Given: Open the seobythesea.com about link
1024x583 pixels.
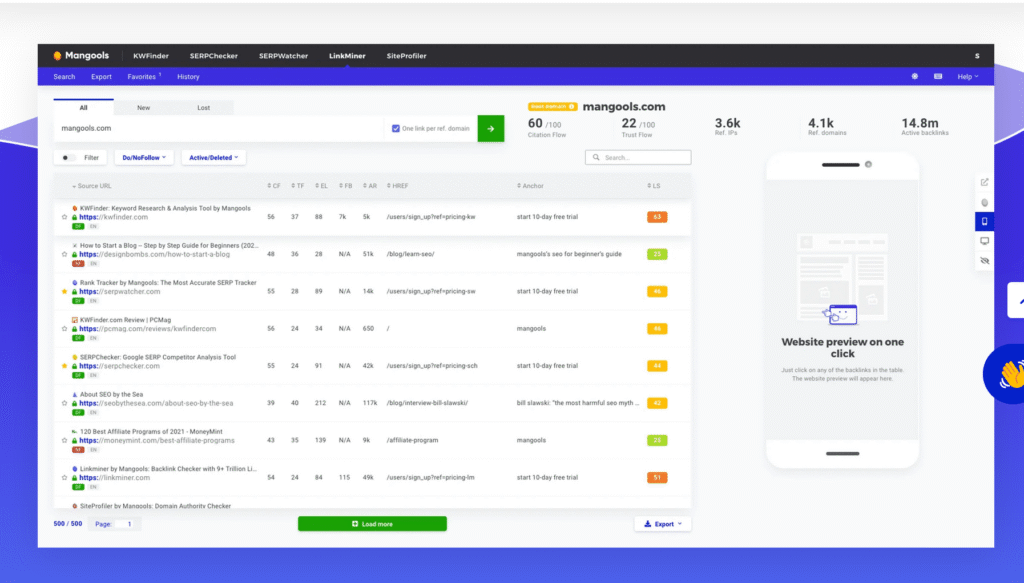Looking at the screenshot, I should tap(156, 403).
